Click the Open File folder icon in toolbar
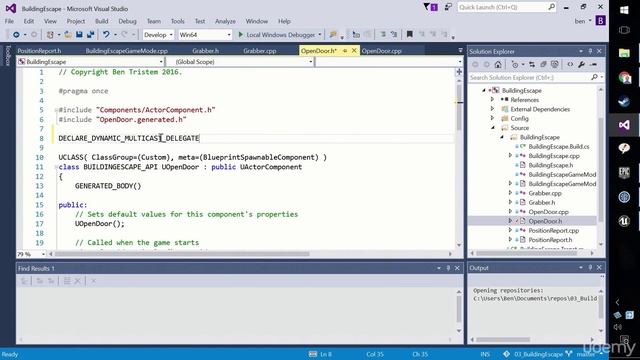This screenshot has height=360, width=640. pos(68,35)
